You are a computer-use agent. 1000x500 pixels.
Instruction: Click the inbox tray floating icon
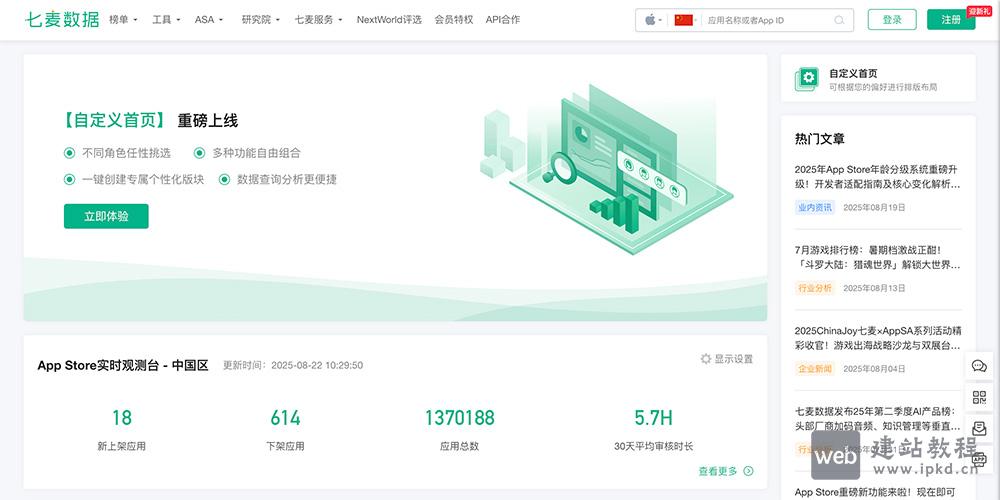coord(979,429)
